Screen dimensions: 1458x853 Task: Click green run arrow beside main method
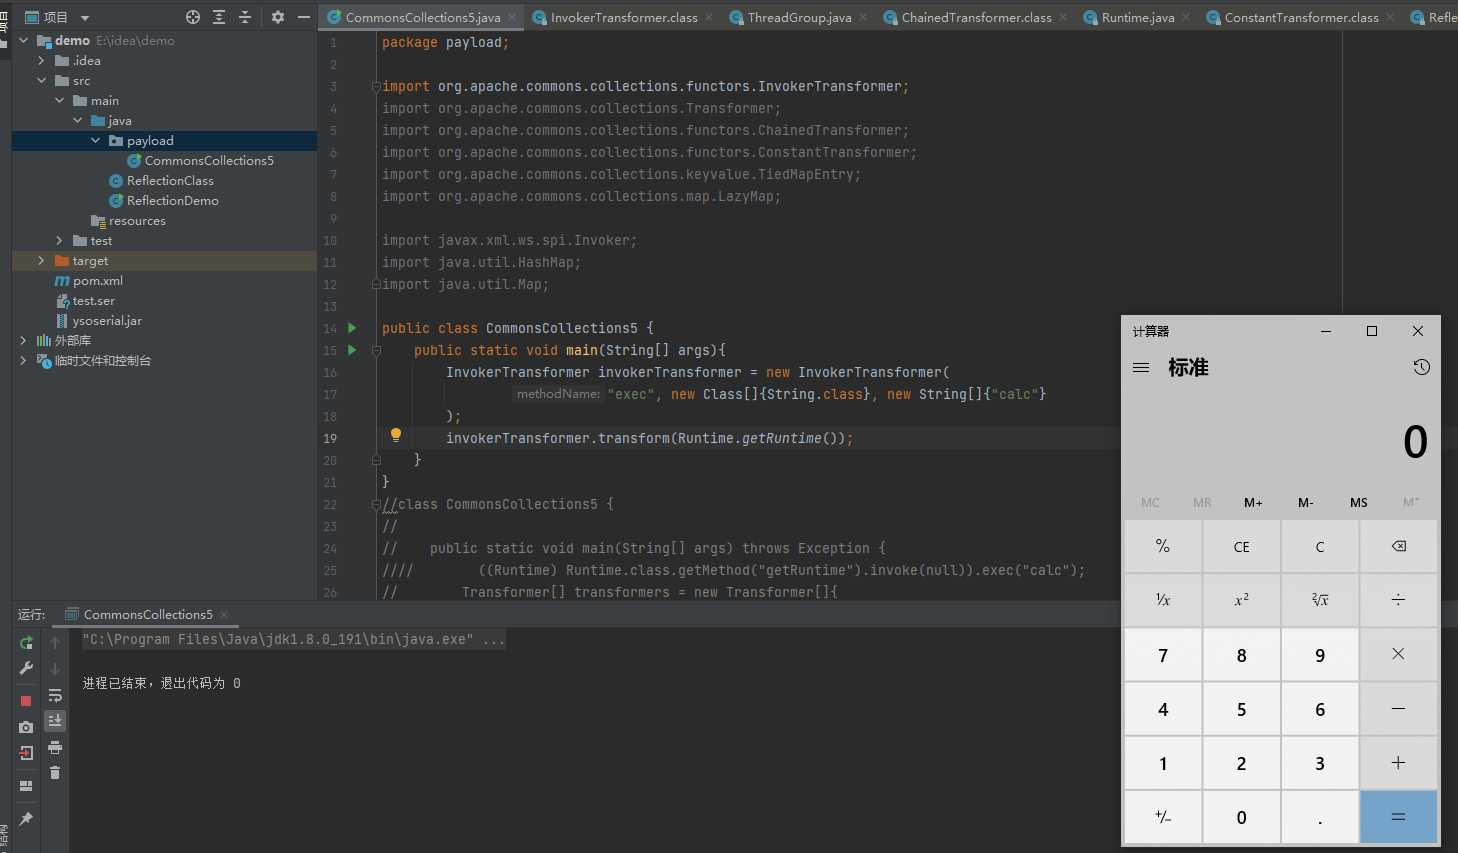coord(352,350)
